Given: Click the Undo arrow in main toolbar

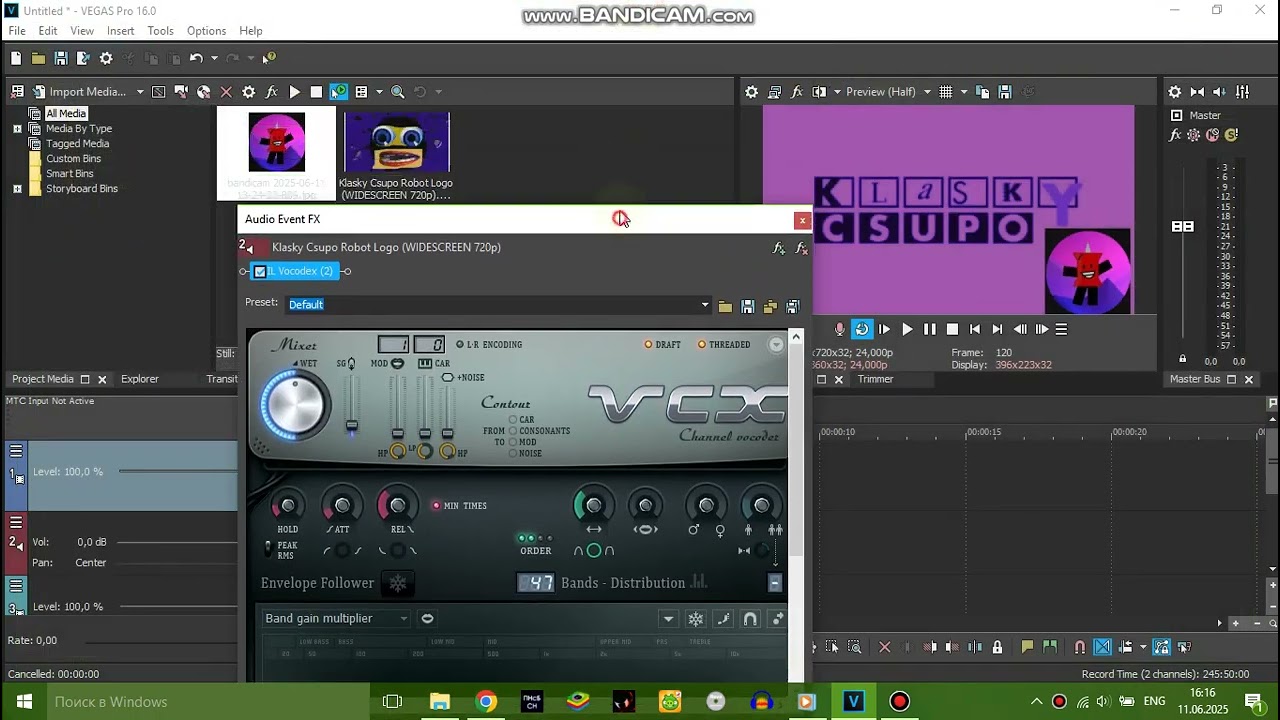Looking at the screenshot, I should point(196,59).
